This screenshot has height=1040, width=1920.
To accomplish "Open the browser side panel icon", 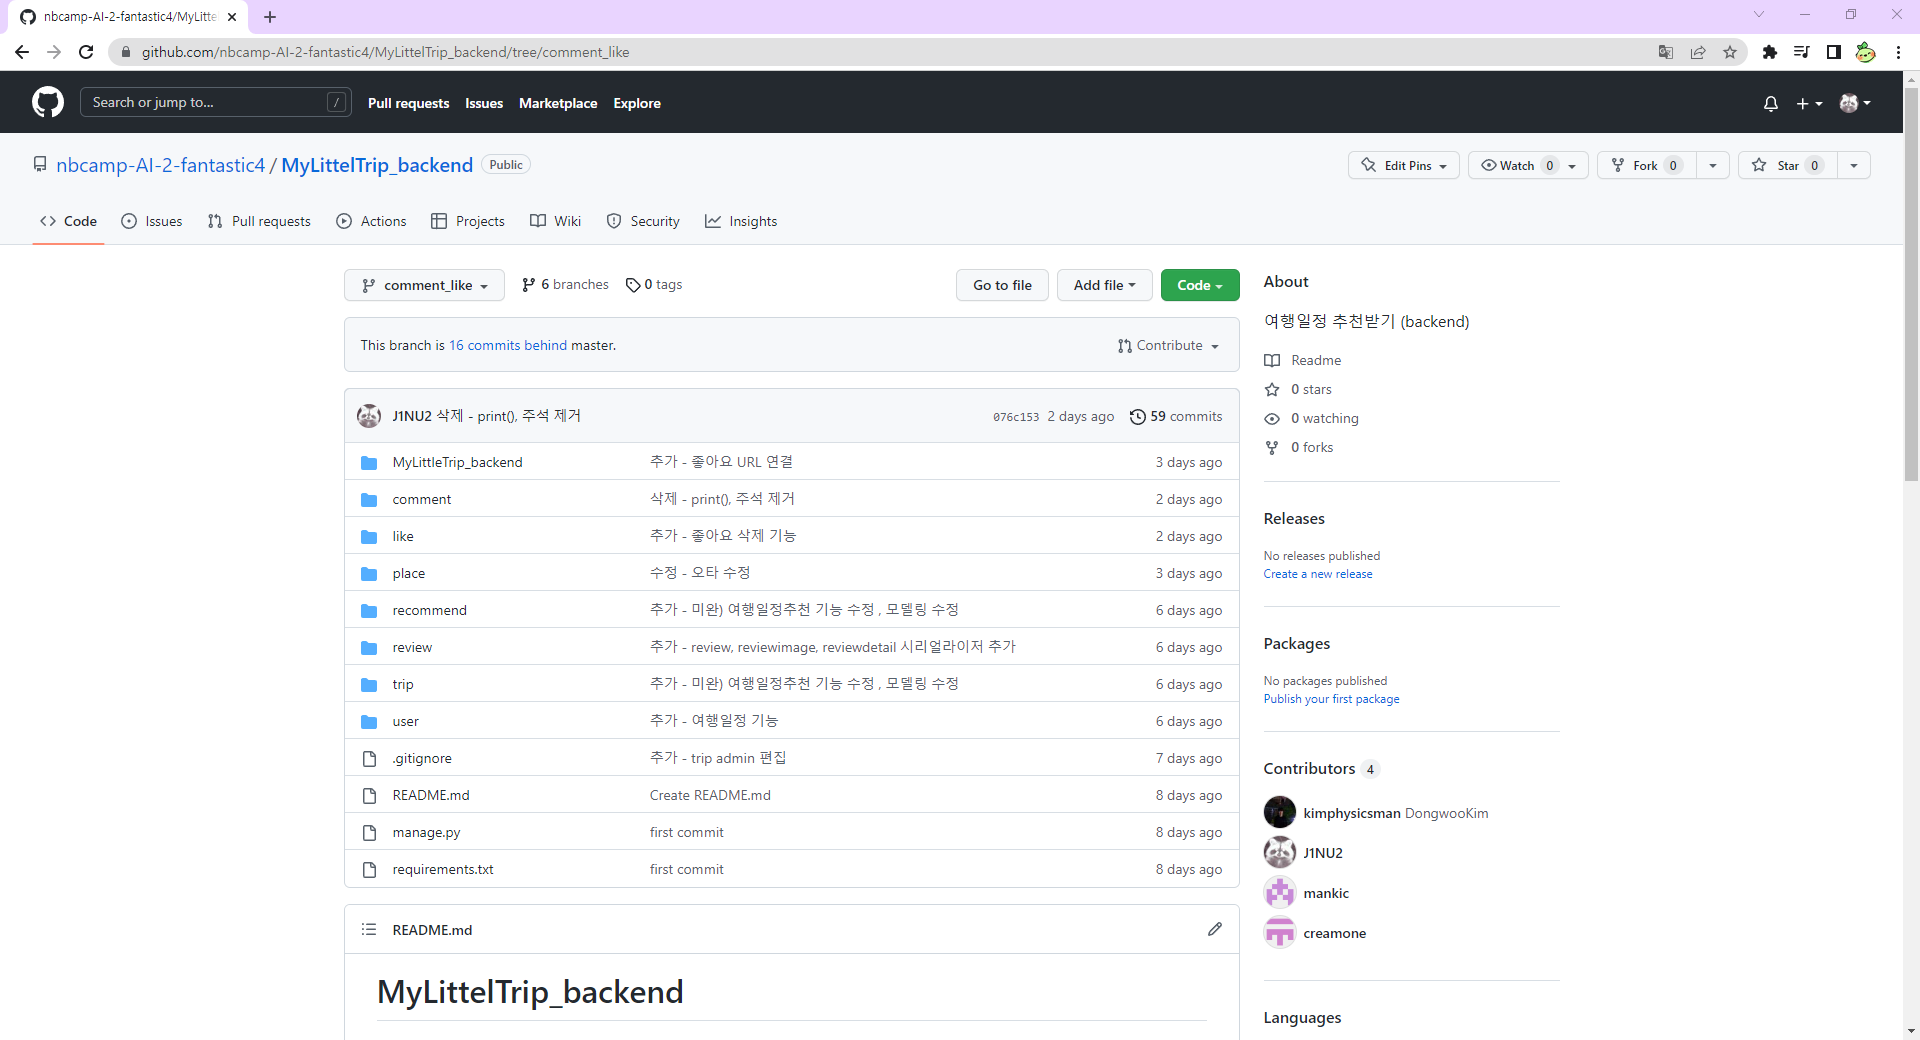I will [x=1834, y=52].
